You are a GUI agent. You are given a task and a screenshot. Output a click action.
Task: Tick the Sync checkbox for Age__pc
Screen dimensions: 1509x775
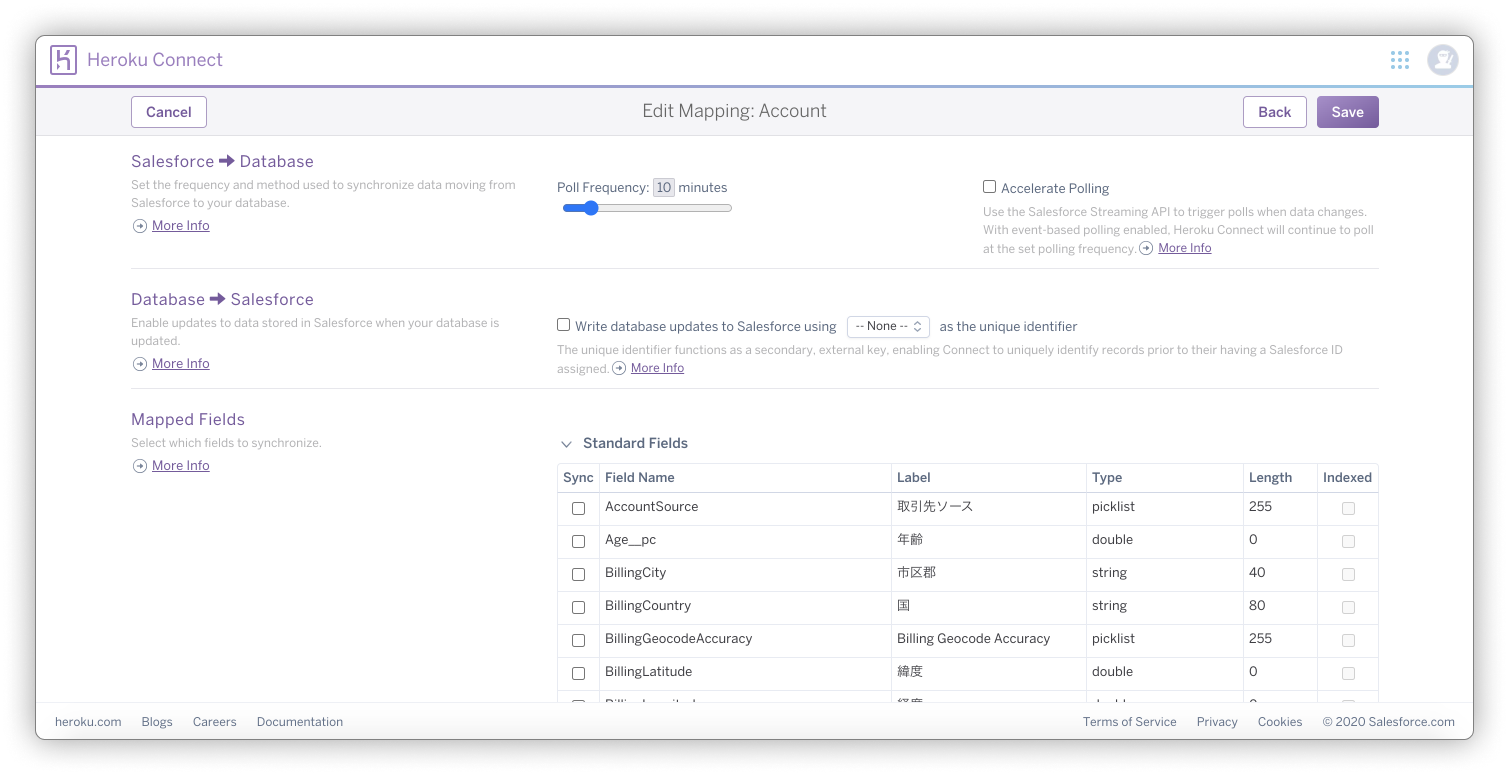click(578, 541)
